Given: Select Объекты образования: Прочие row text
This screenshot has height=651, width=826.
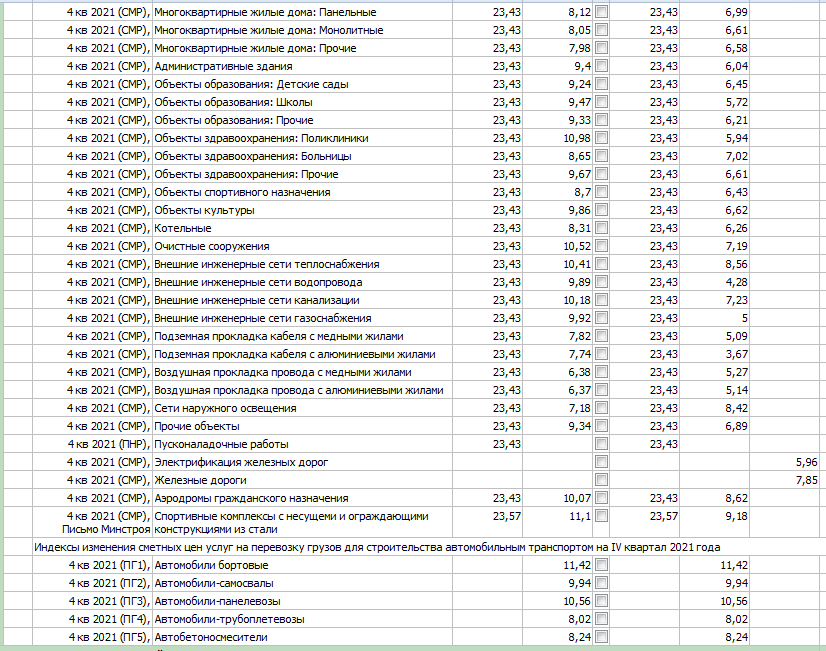Looking at the screenshot, I should pyautogui.click(x=234, y=120).
